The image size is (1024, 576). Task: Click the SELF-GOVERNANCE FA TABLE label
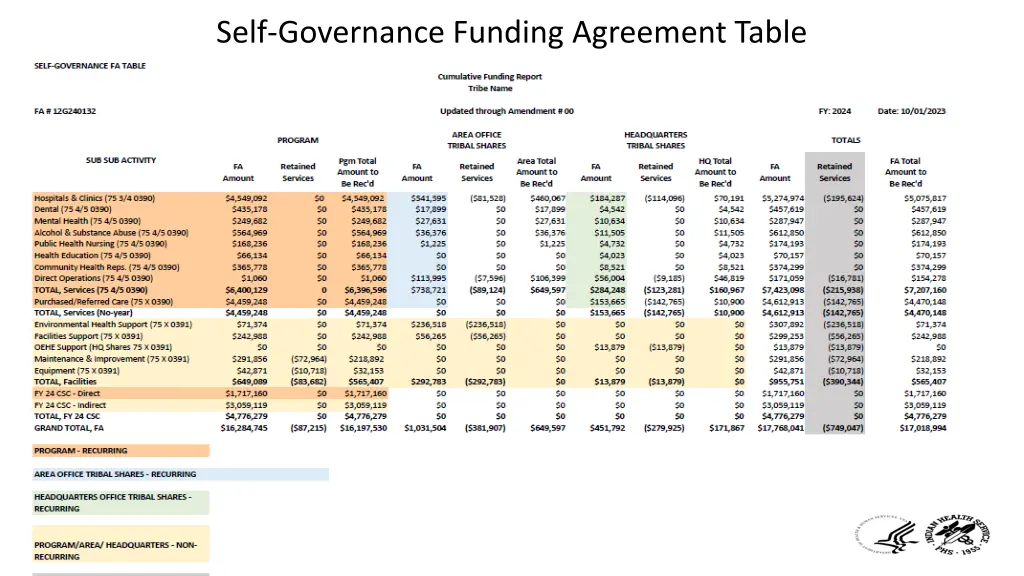coord(90,66)
